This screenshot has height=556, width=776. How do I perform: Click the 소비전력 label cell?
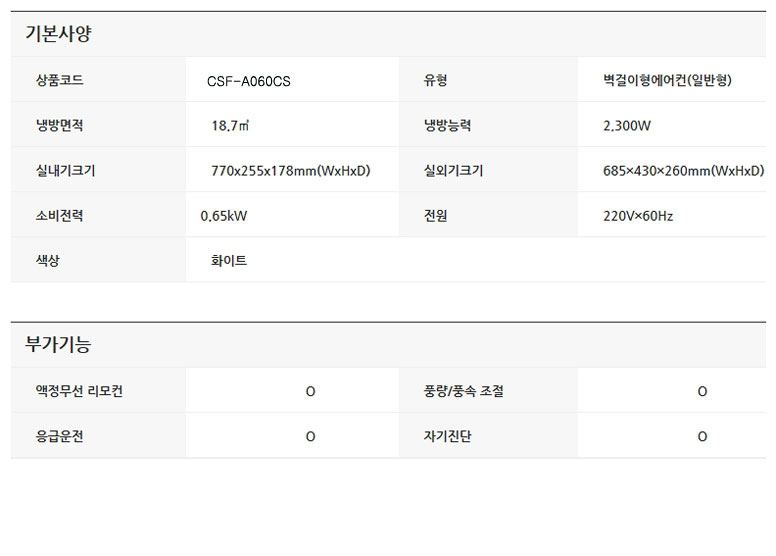(59, 216)
